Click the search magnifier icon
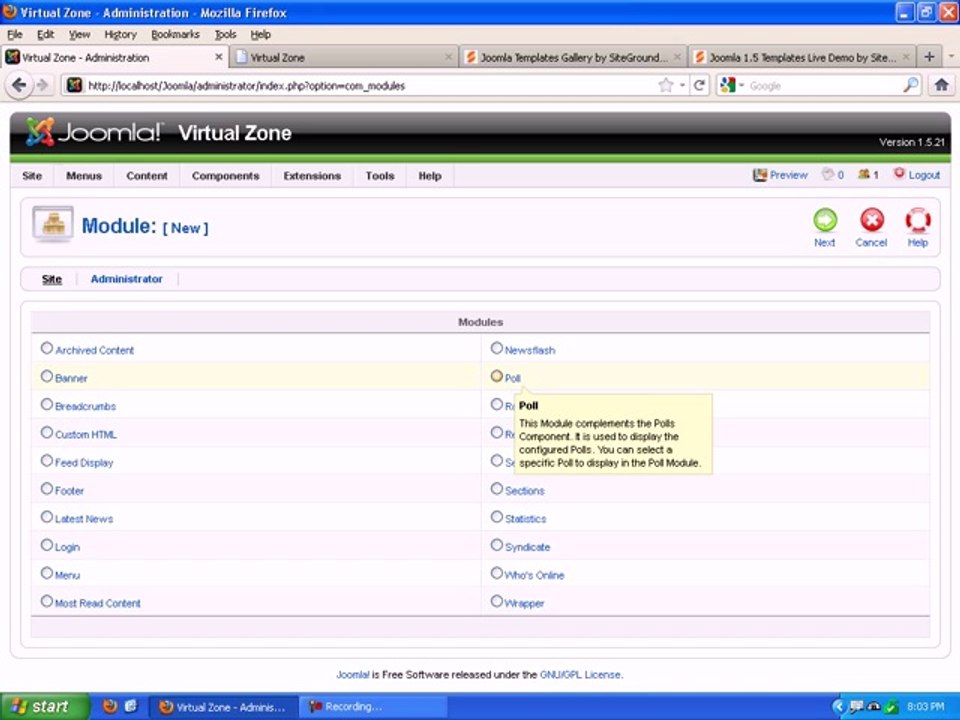 click(x=910, y=85)
